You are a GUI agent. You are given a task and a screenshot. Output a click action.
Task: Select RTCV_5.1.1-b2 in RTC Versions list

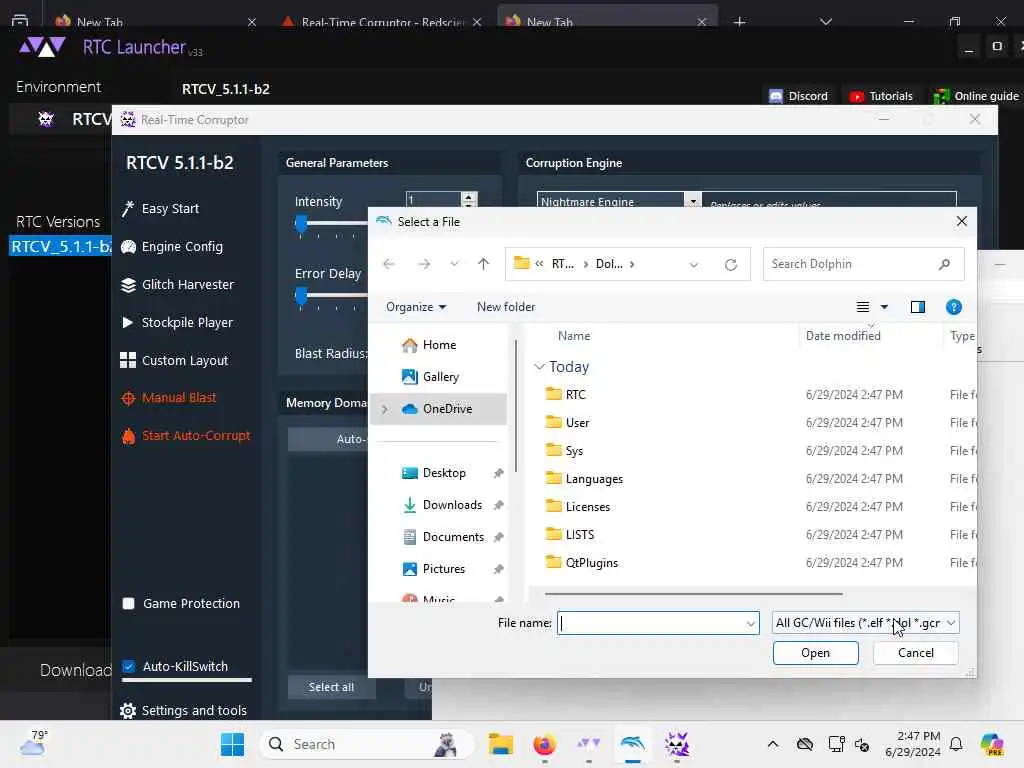pyautogui.click(x=60, y=246)
